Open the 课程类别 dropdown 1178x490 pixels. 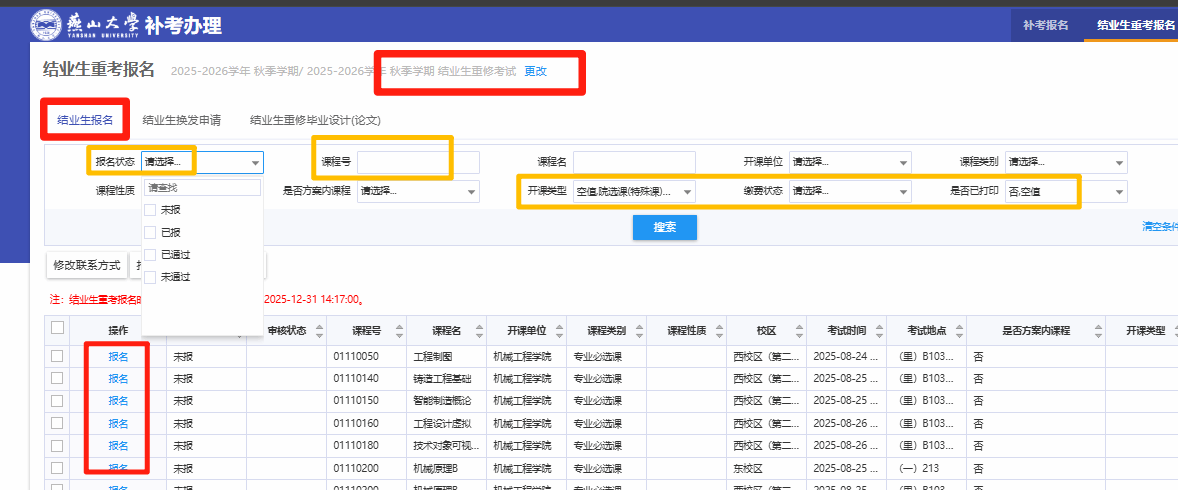[x=1066, y=162]
